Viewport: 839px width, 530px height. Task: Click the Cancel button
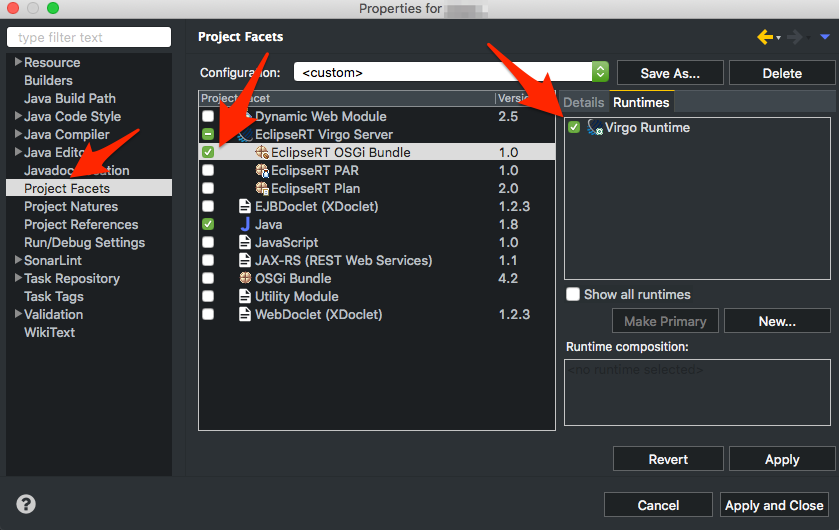pos(658,505)
